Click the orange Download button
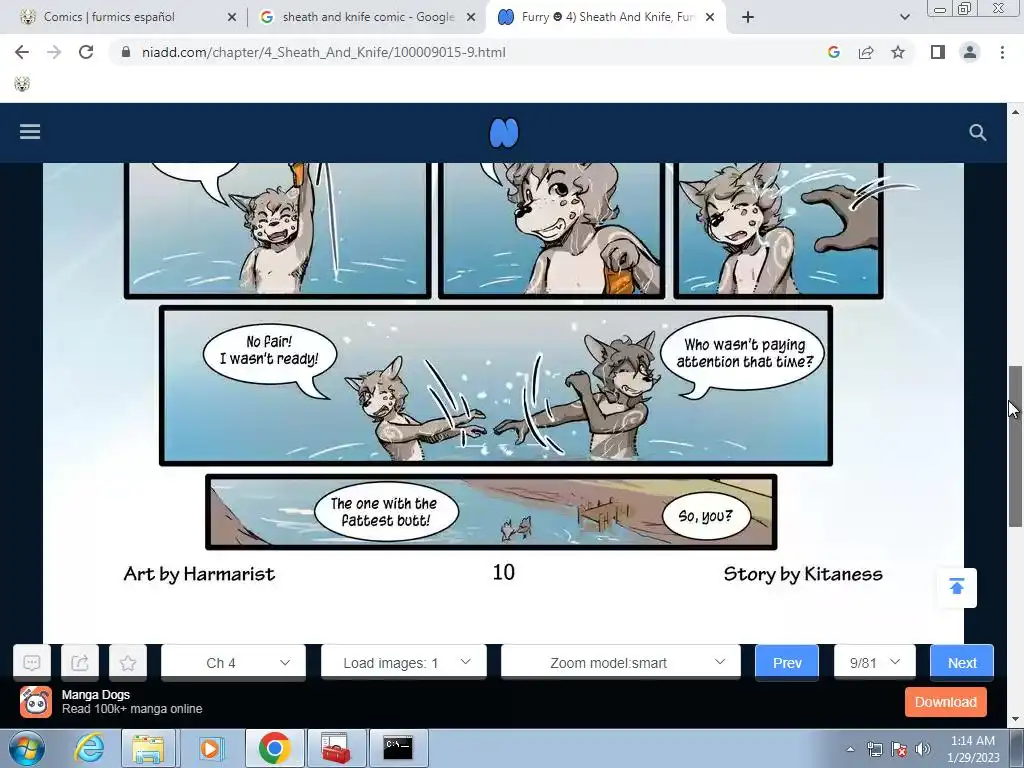Image resolution: width=1024 pixels, height=768 pixels. [946, 702]
